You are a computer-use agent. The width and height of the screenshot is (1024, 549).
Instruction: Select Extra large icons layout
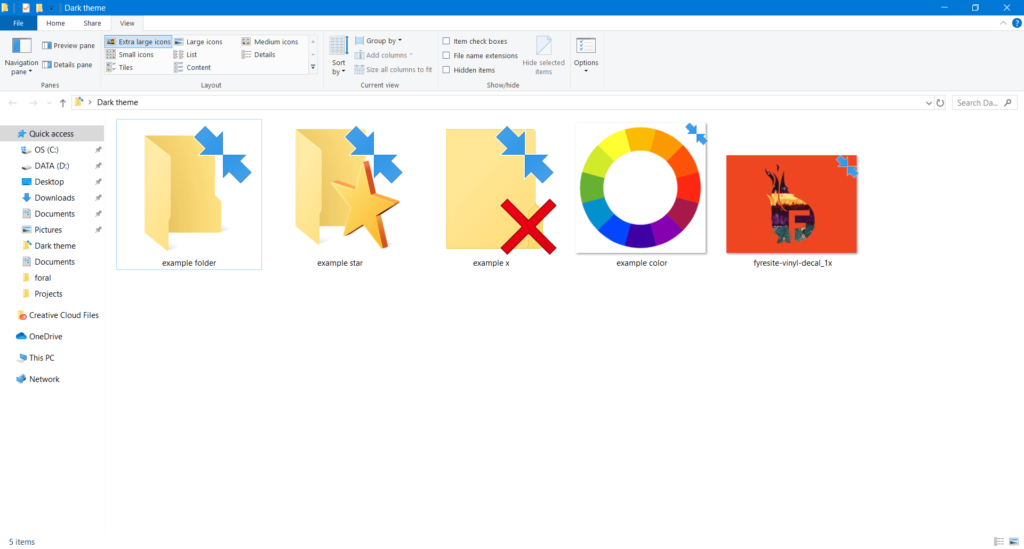click(x=139, y=42)
